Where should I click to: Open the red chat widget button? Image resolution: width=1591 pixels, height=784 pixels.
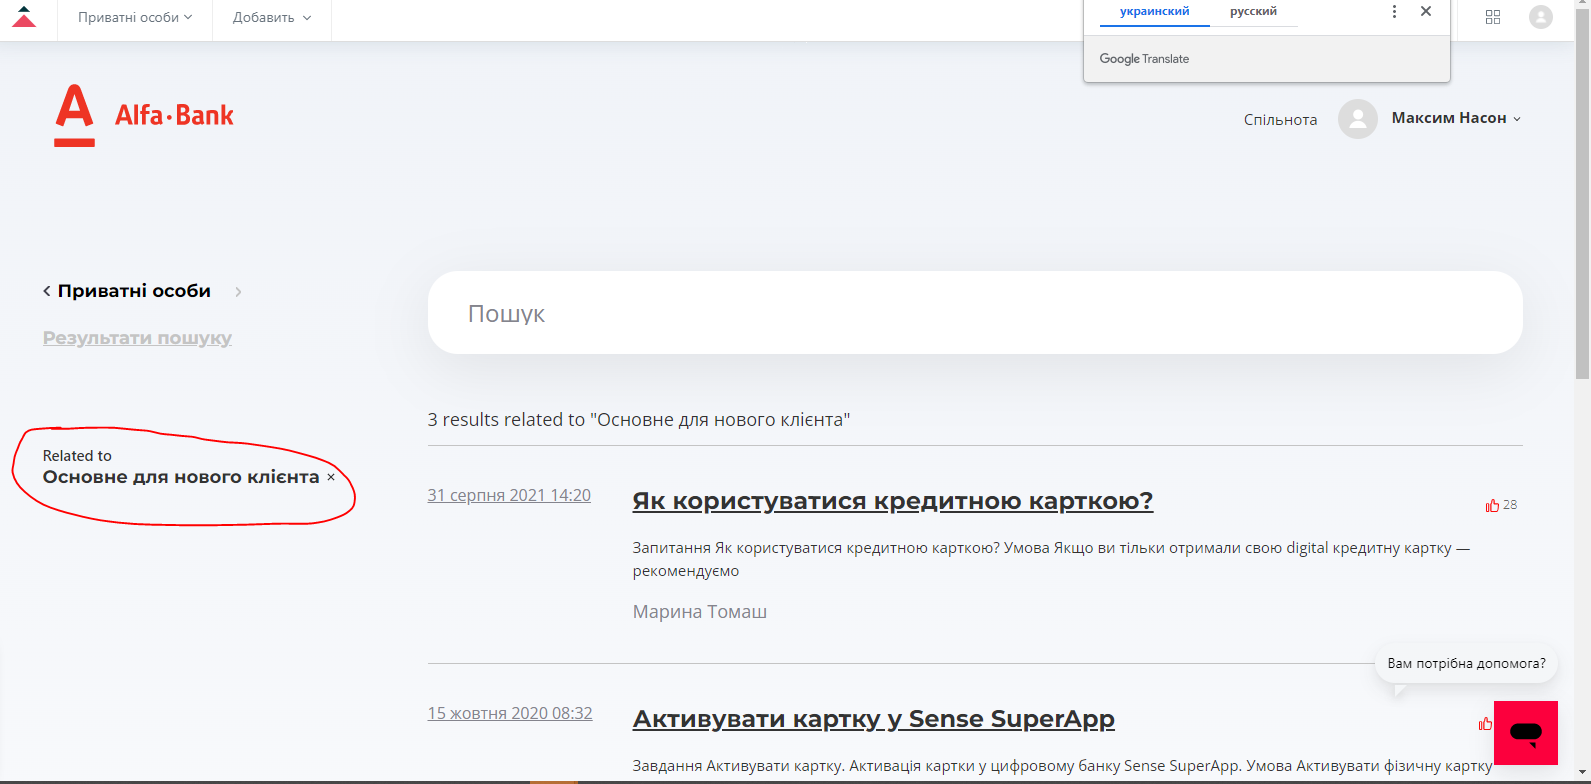(1525, 733)
